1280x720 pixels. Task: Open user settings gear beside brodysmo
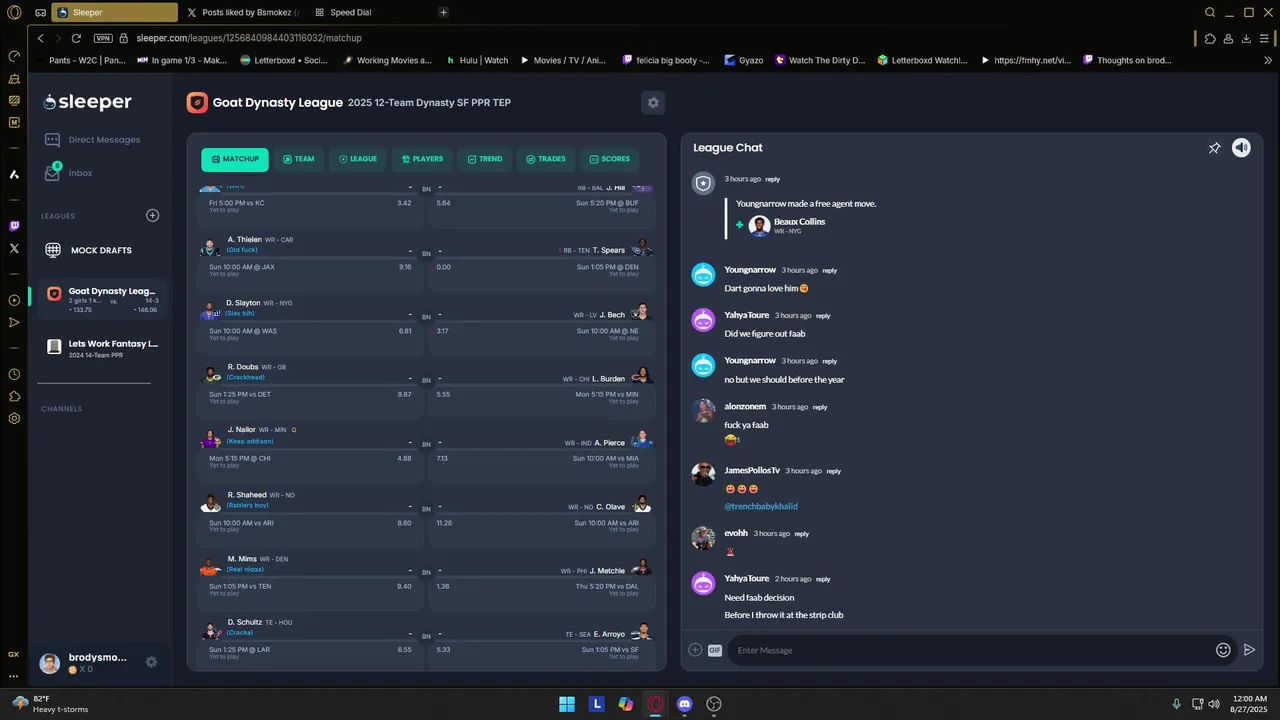coord(151,662)
